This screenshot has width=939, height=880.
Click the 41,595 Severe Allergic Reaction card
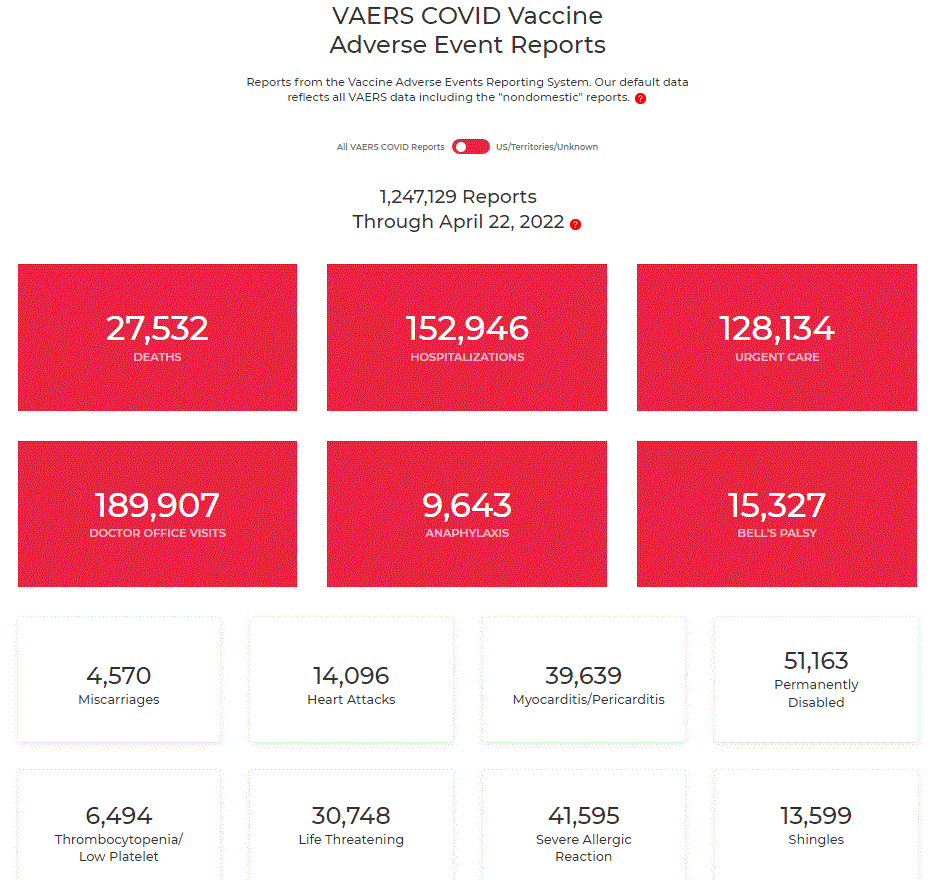coord(584,825)
